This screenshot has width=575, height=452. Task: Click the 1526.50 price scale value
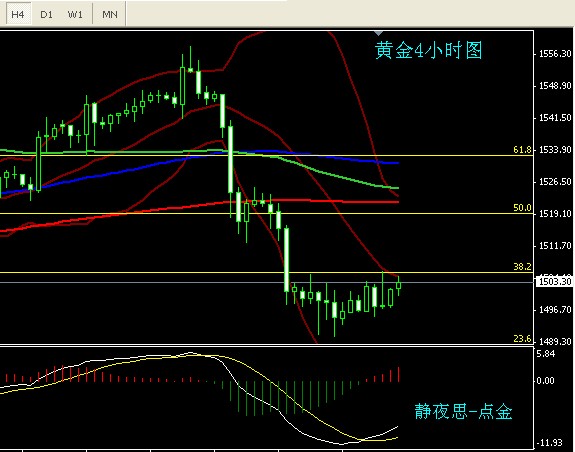tap(555, 181)
